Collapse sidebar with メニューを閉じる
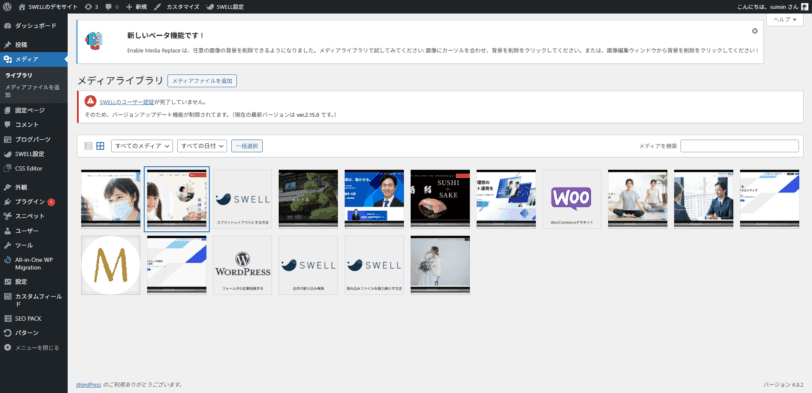 tap(34, 347)
